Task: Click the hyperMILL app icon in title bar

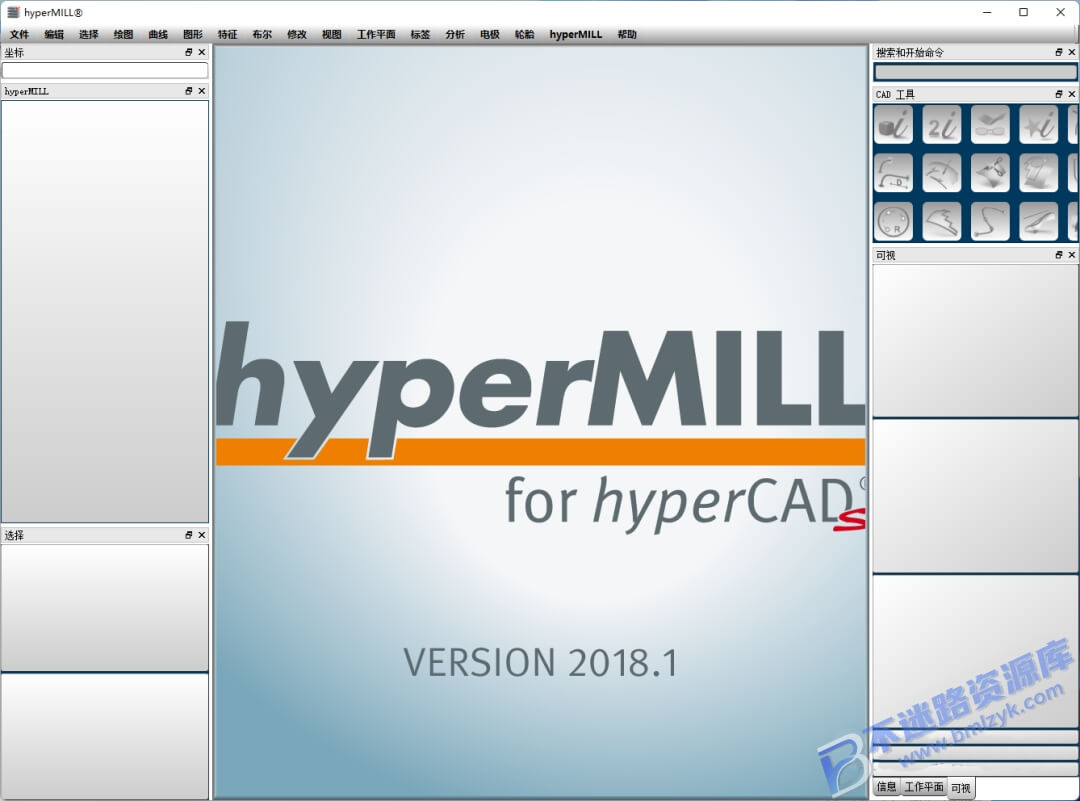Action: tap(13, 12)
